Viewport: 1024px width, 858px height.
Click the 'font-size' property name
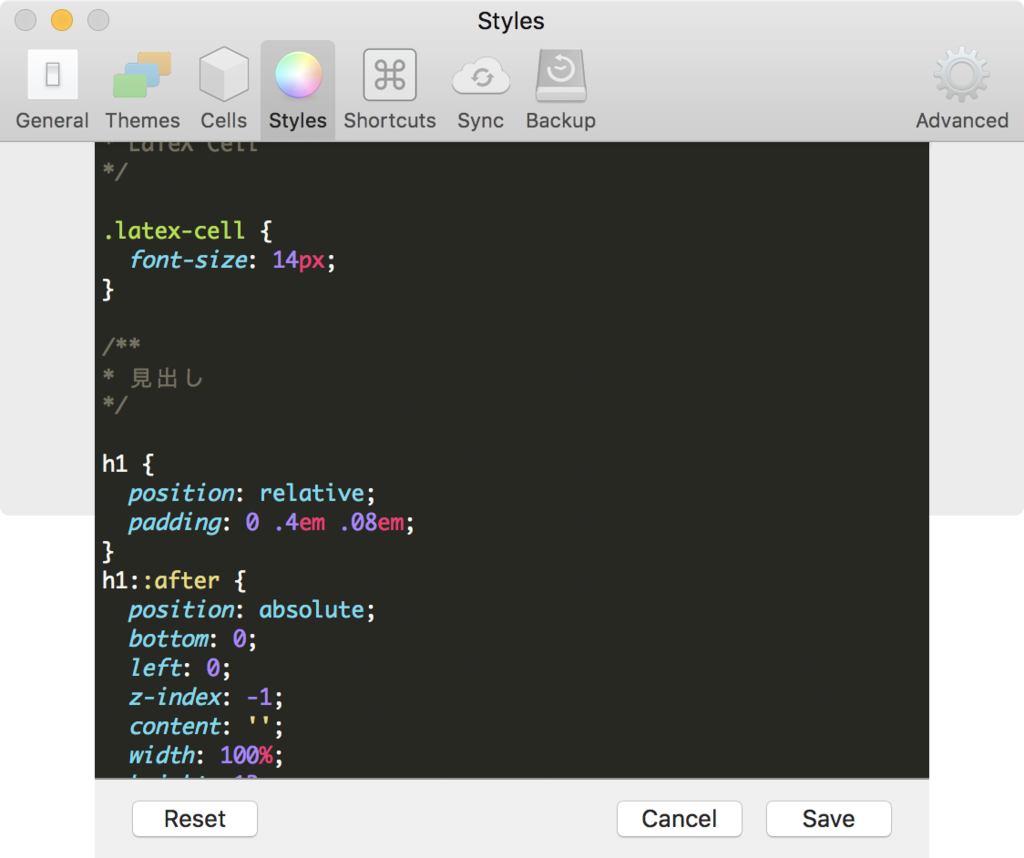[x=188, y=260]
